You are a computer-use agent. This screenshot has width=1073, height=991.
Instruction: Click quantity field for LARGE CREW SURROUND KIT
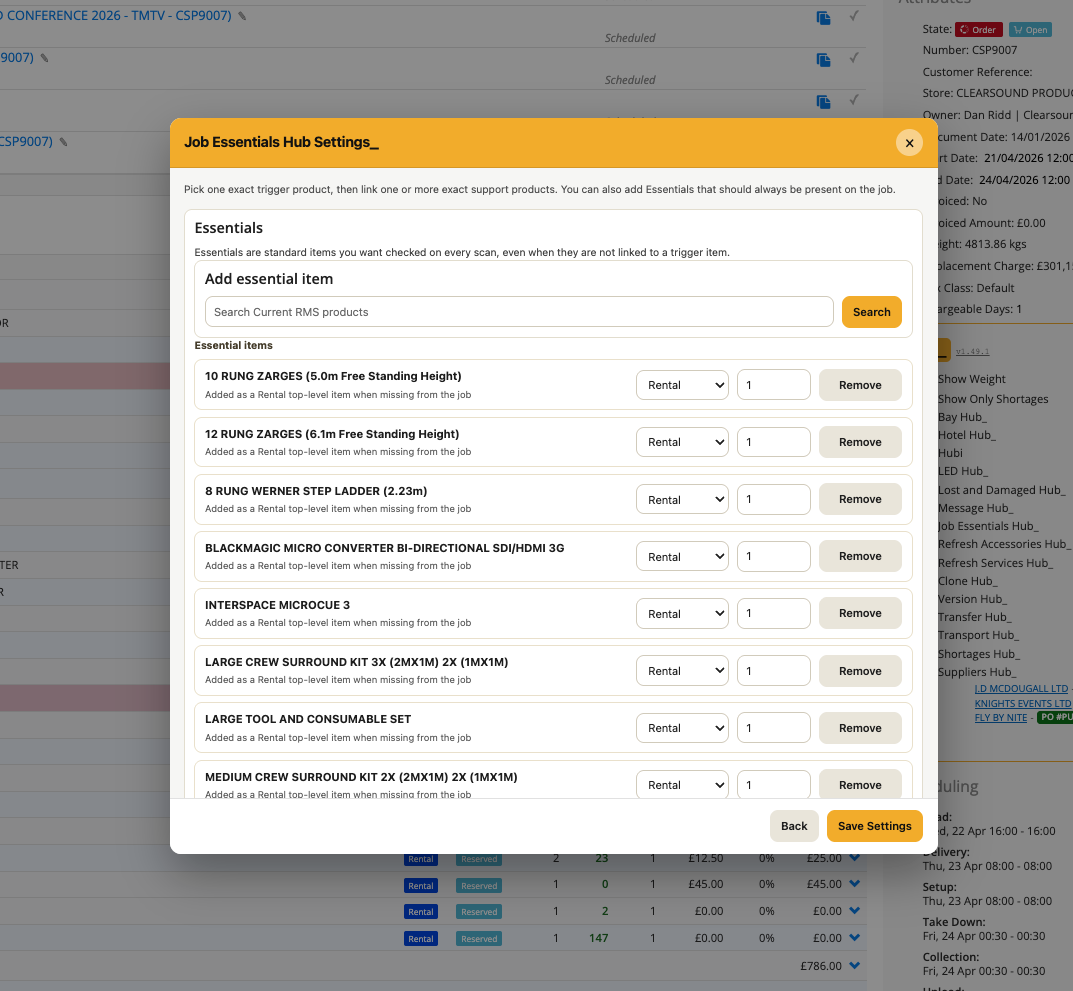[773, 671]
